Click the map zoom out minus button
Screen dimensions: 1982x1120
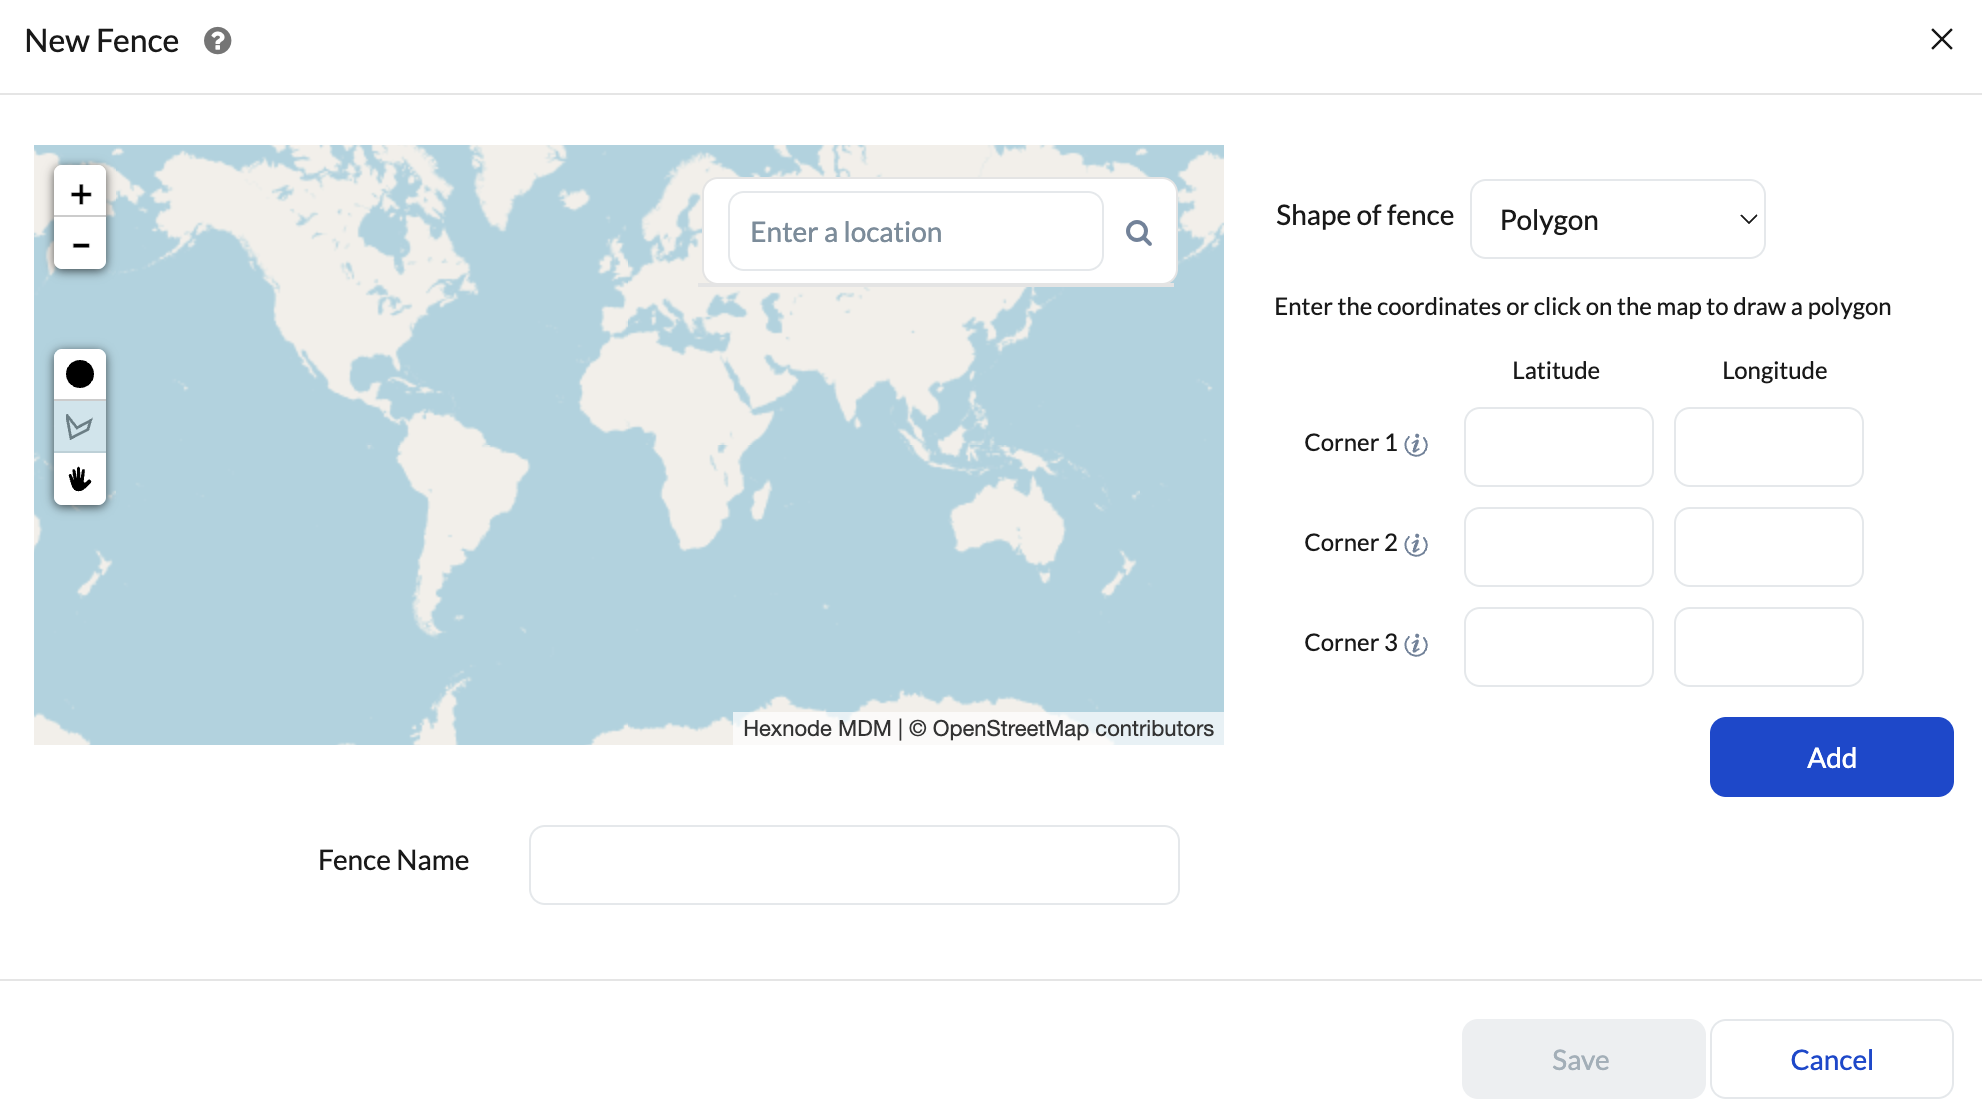[x=80, y=245]
